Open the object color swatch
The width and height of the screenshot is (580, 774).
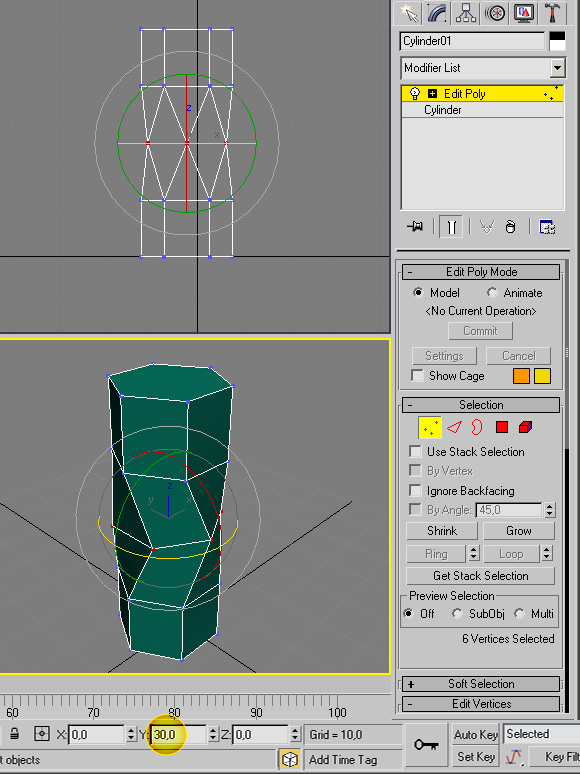pyautogui.click(x=557, y=41)
